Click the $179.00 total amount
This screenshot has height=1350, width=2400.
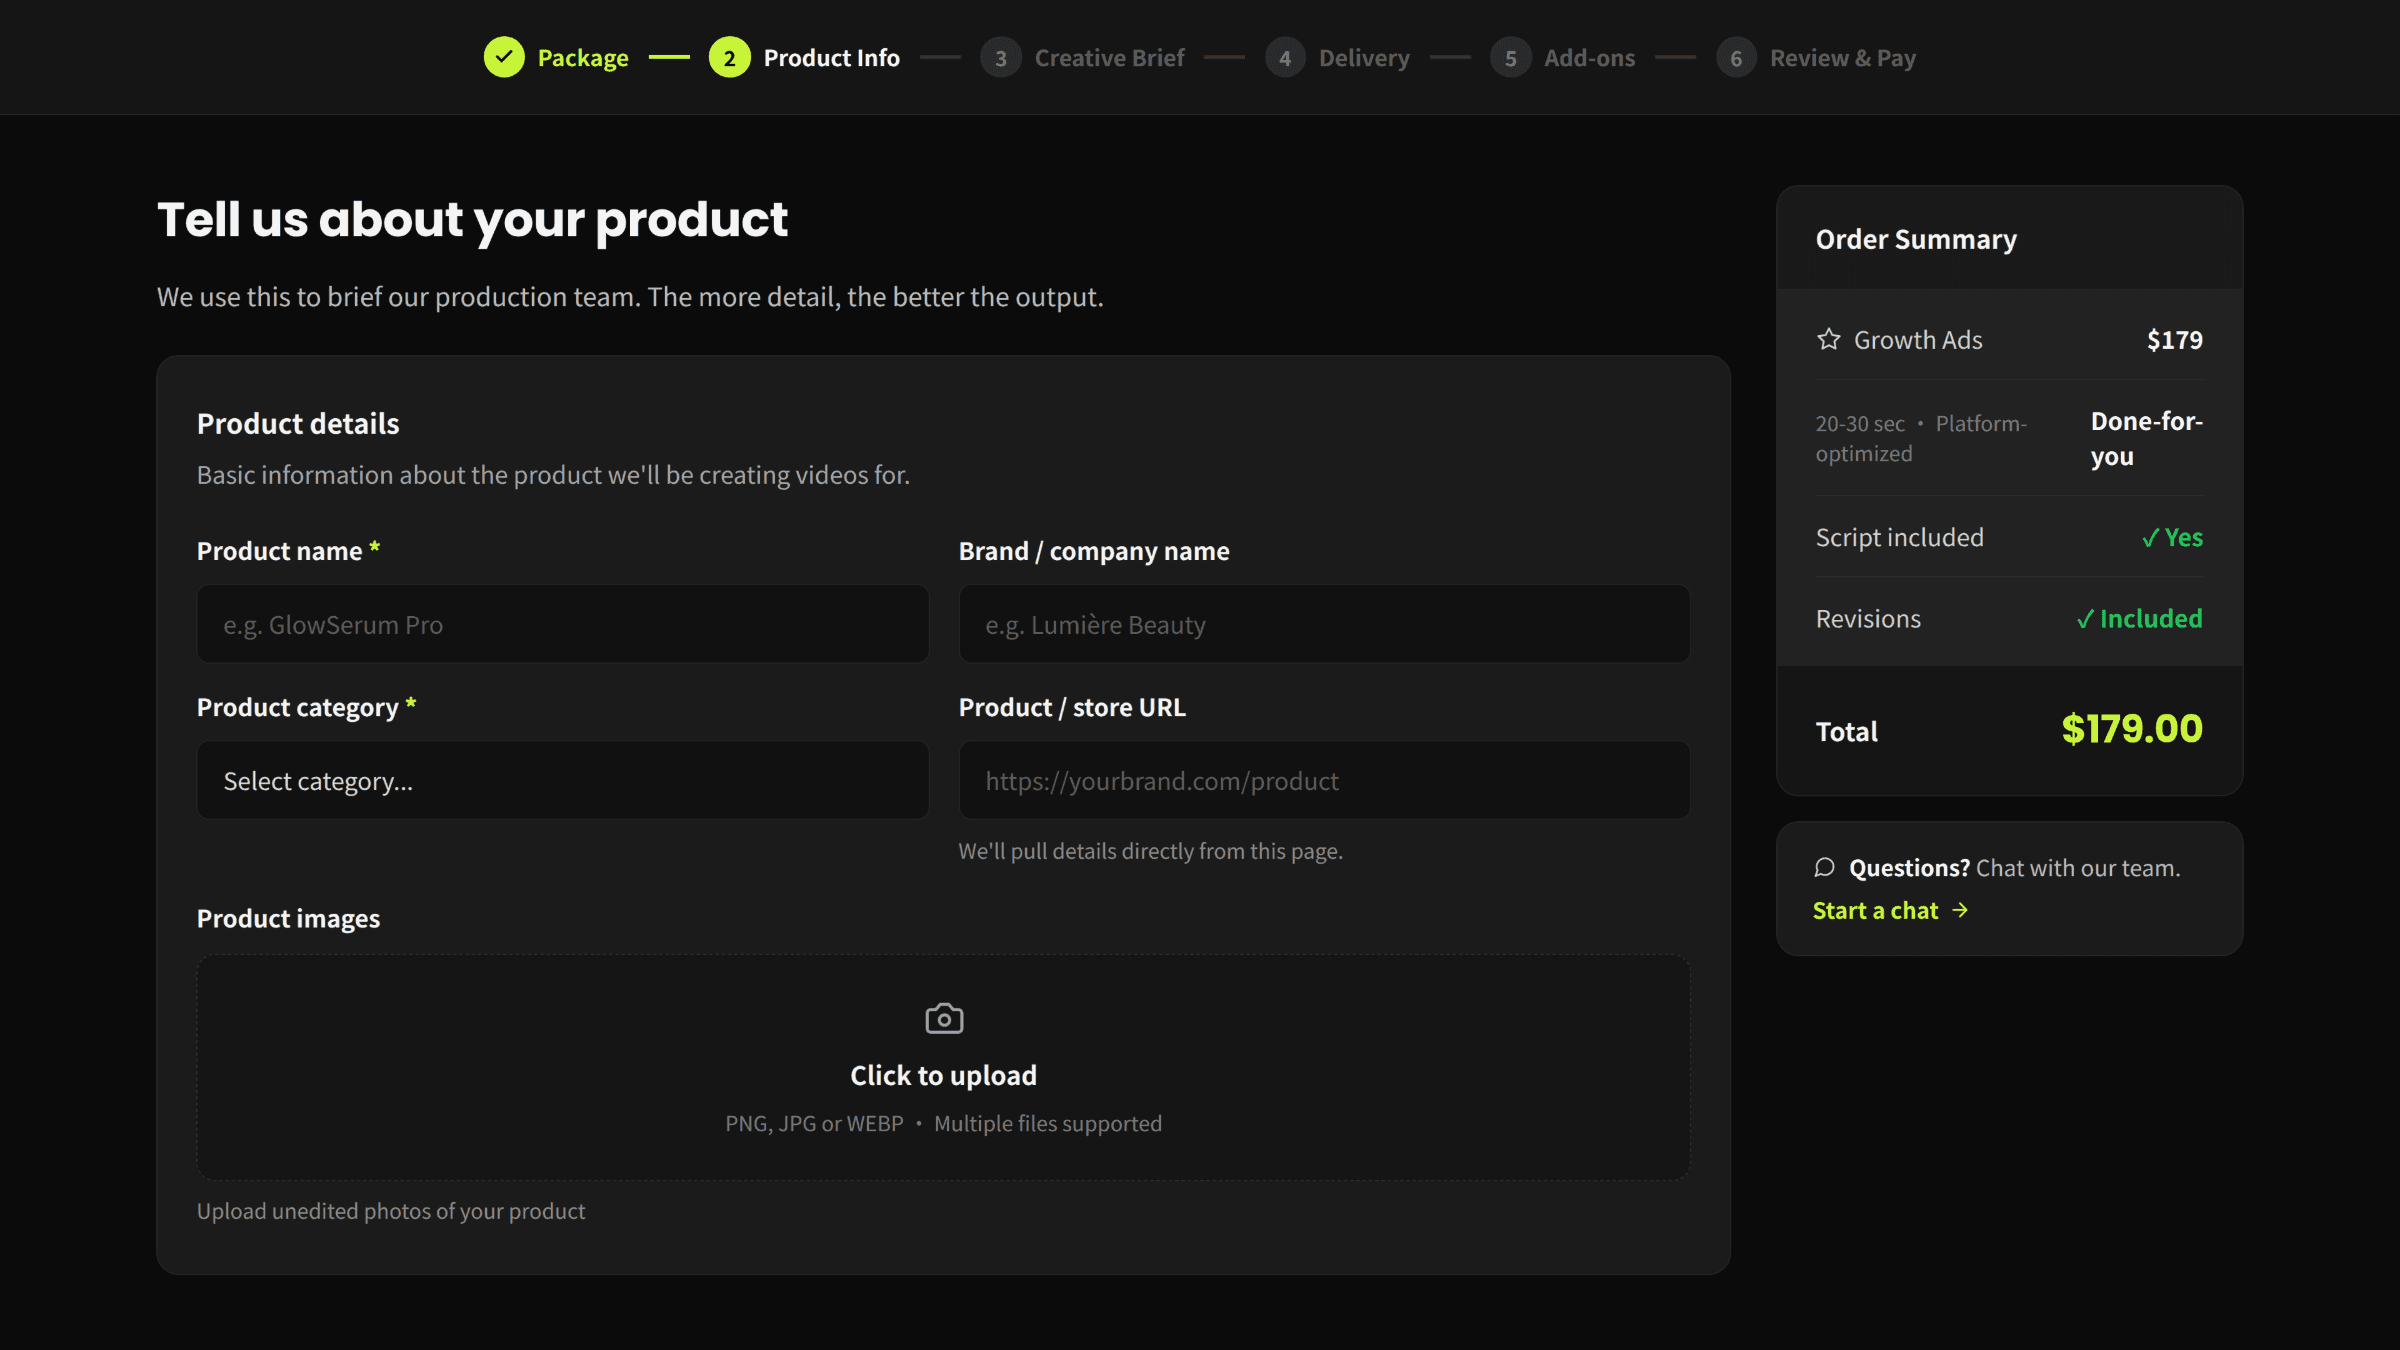point(2131,729)
